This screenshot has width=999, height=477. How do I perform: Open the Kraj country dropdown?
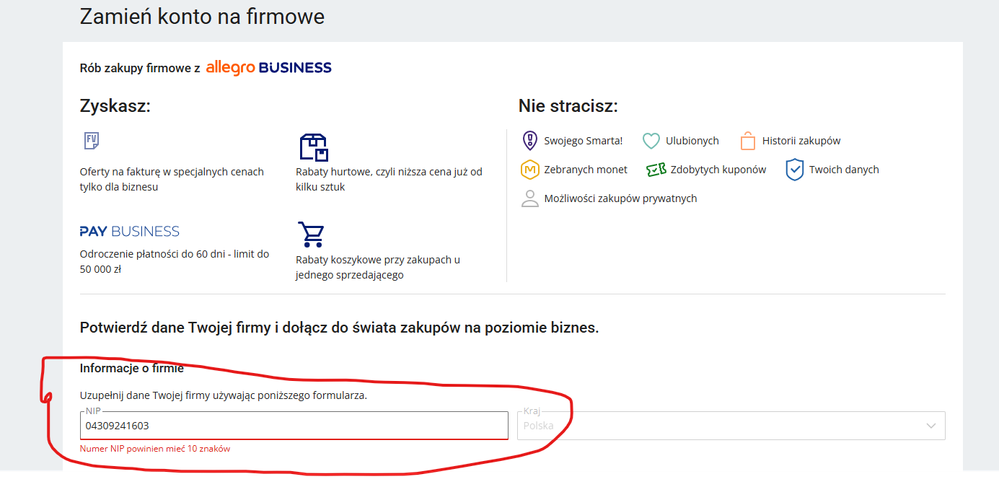(731, 425)
